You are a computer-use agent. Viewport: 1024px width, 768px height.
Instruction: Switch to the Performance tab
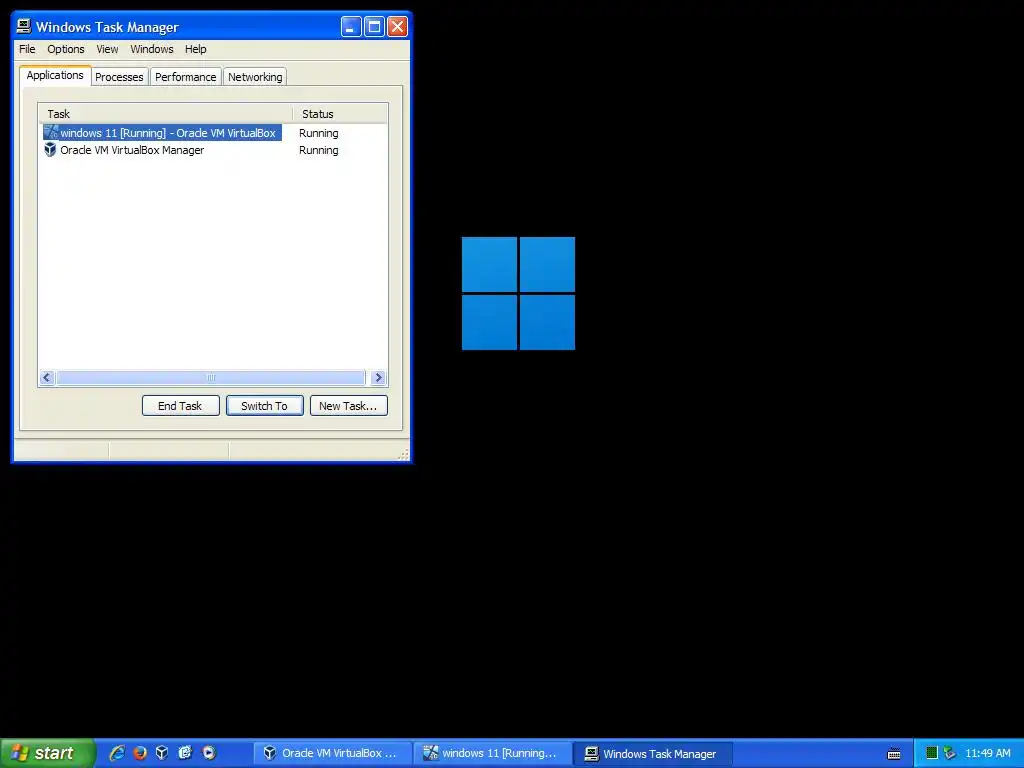tap(185, 77)
